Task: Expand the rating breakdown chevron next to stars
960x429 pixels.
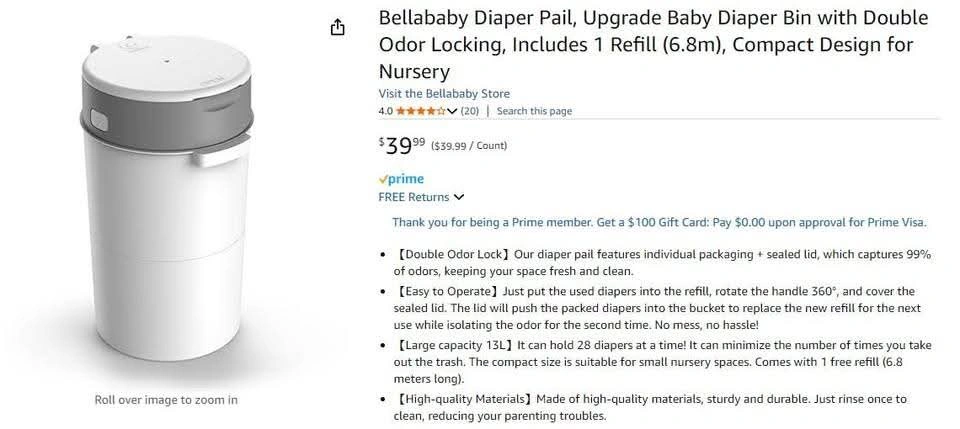Action: tap(452, 111)
